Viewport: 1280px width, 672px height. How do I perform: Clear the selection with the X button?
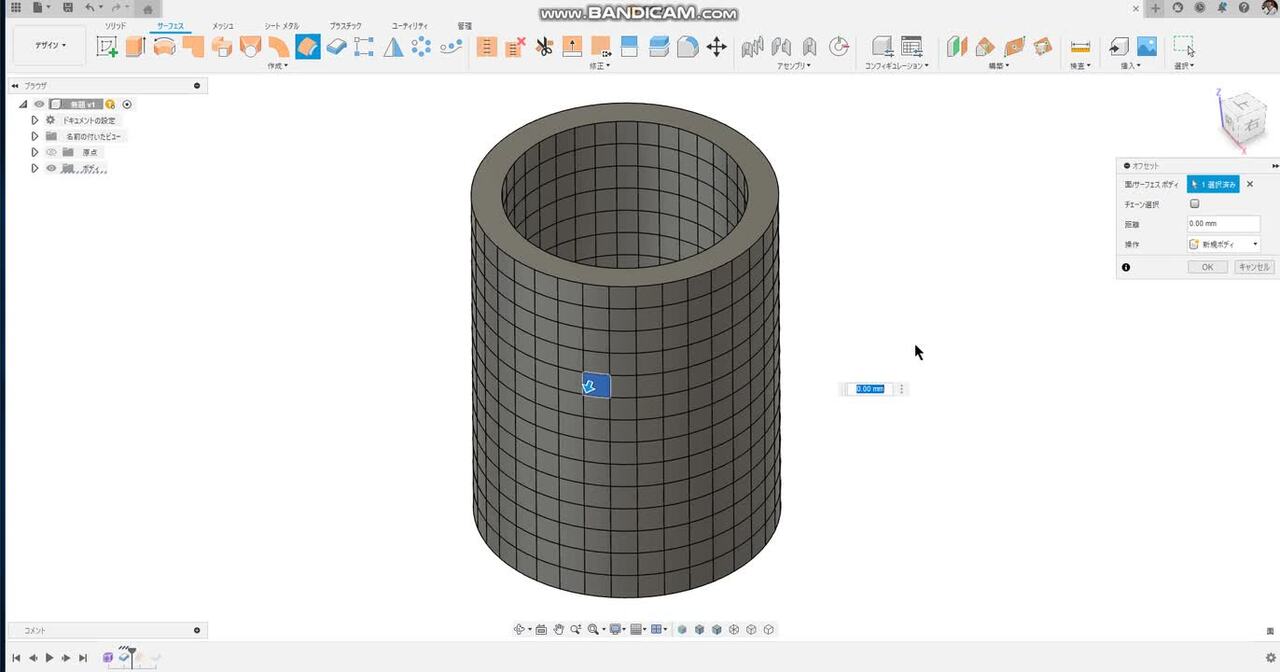point(1250,184)
